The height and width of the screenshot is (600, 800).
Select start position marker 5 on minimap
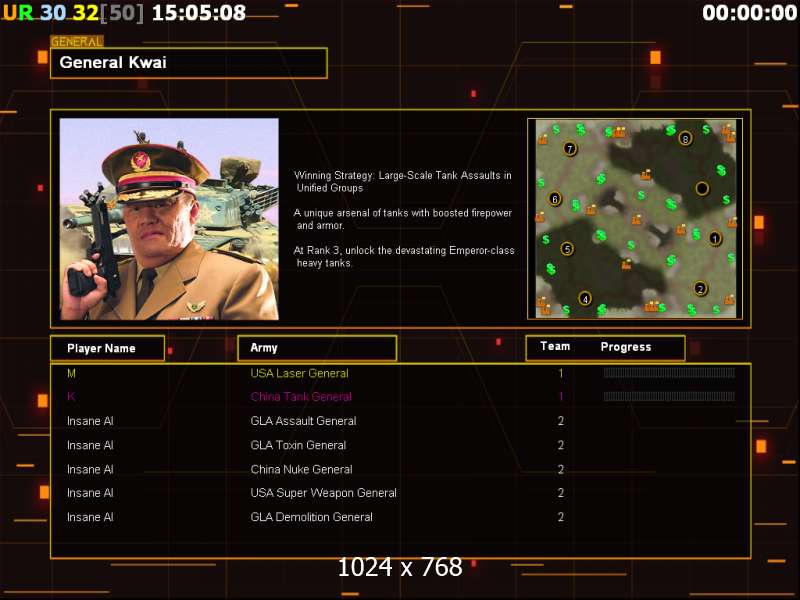click(x=567, y=249)
